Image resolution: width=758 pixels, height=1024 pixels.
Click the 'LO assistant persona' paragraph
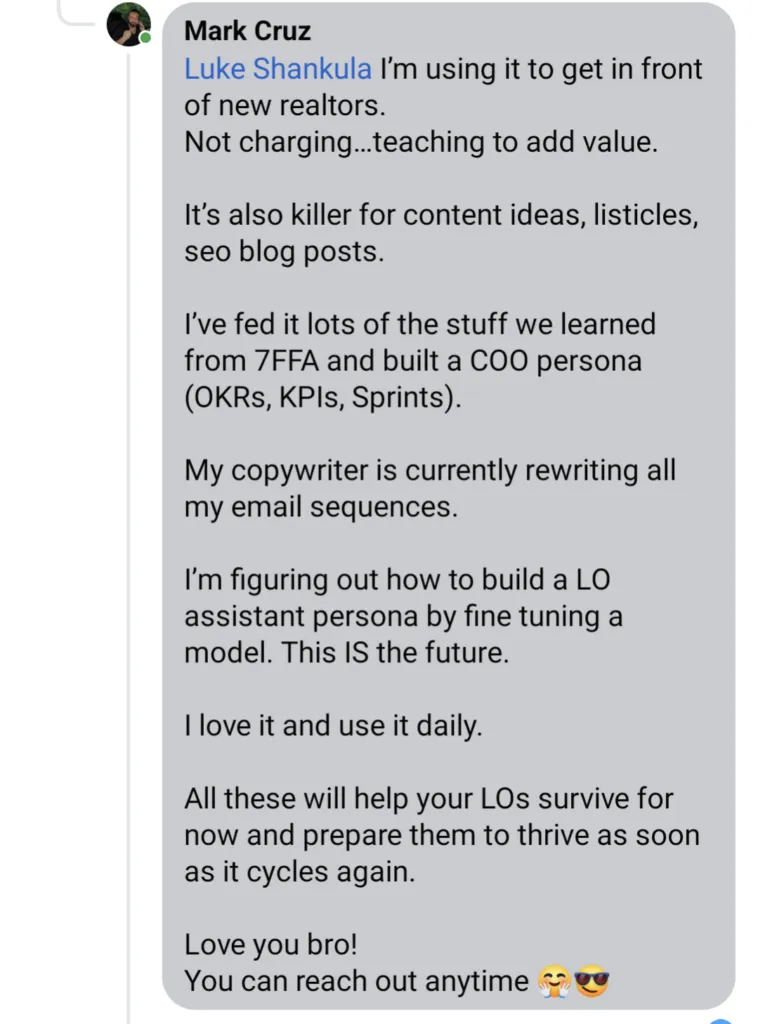tap(403, 616)
